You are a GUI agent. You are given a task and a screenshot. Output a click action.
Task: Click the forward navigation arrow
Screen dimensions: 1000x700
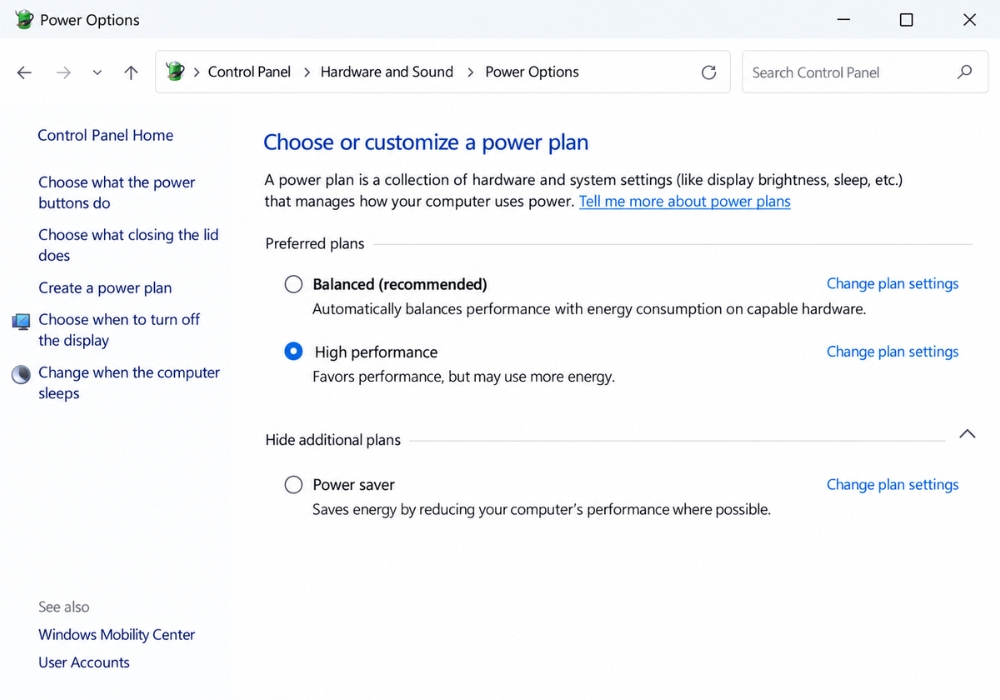point(63,73)
